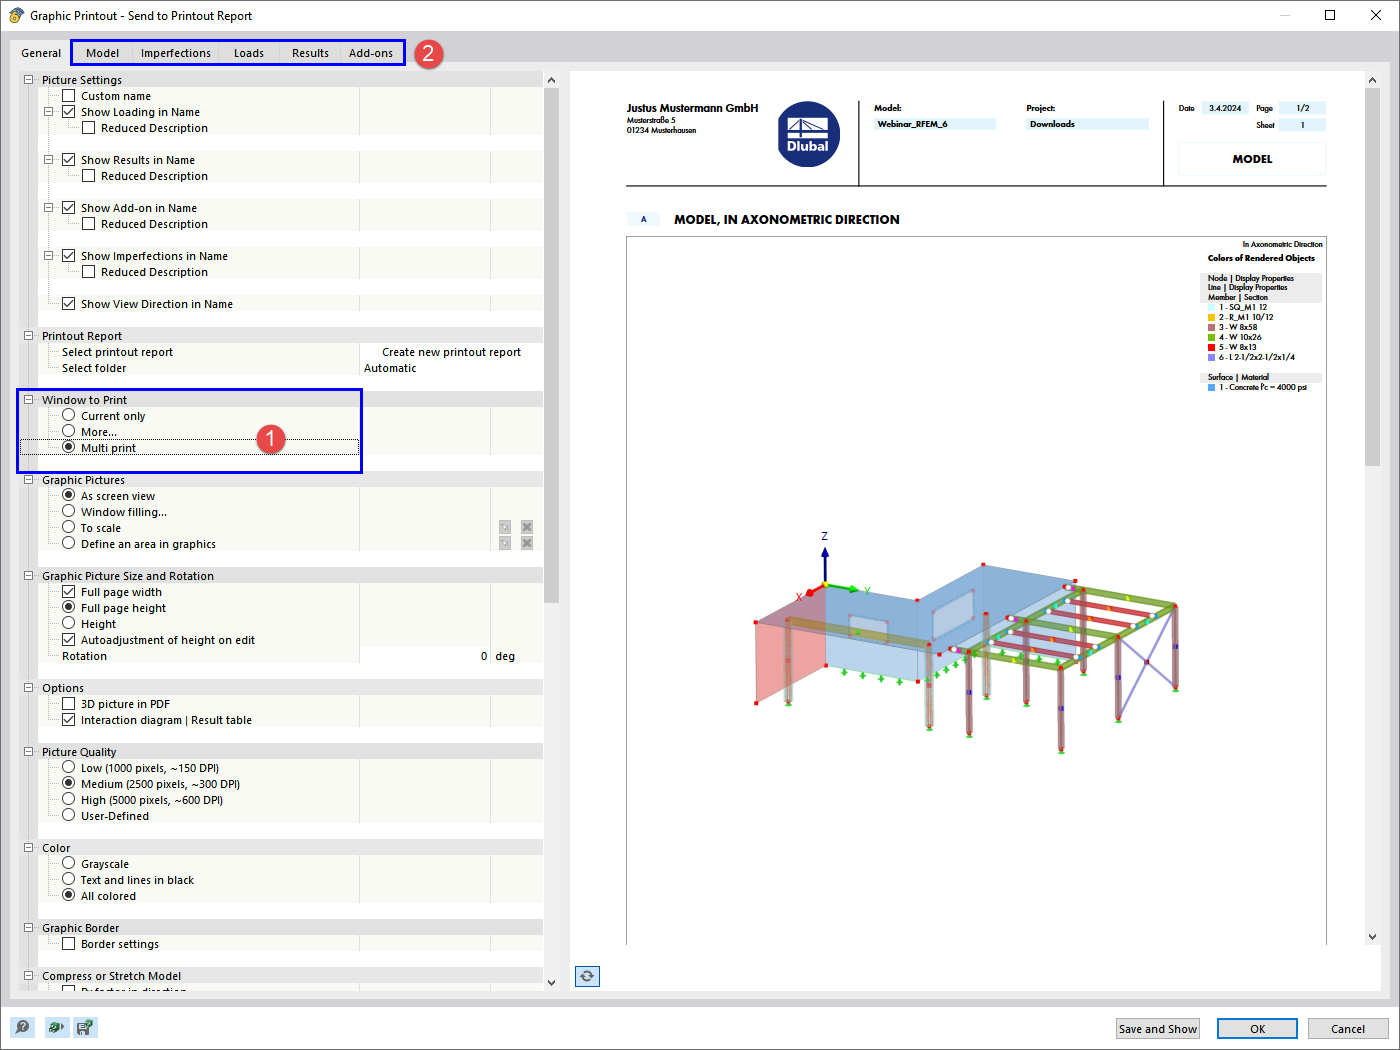Click the settings list scroll-up arrow
Viewport: 1400px width, 1050px height.
coord(551,79)
